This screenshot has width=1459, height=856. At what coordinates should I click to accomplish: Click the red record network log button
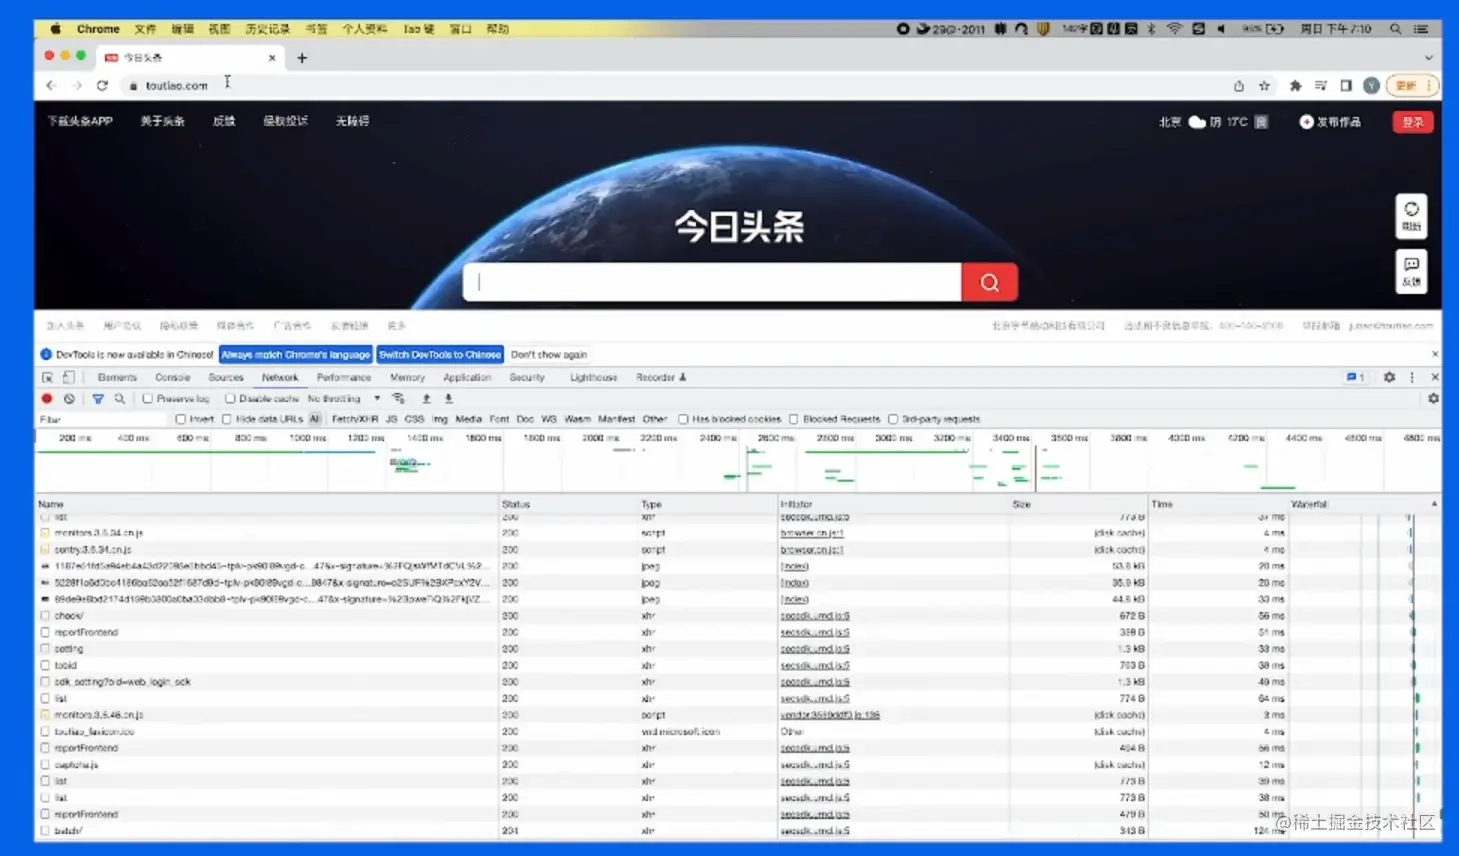[47, 399]
